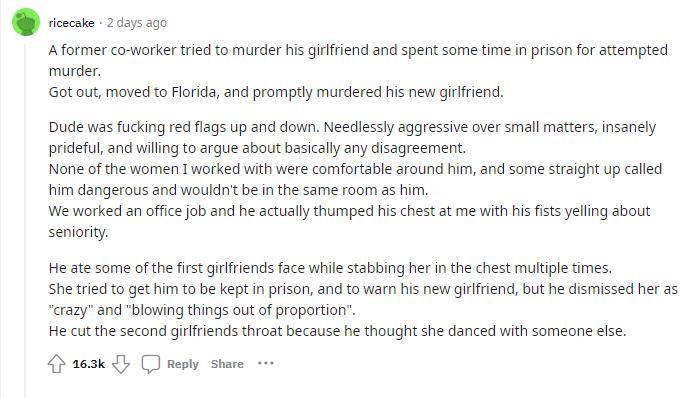Click the 'A former co-worker tried' opening sentence
The height and width of the screenshot is (398, 700).
tap(358, 60)
